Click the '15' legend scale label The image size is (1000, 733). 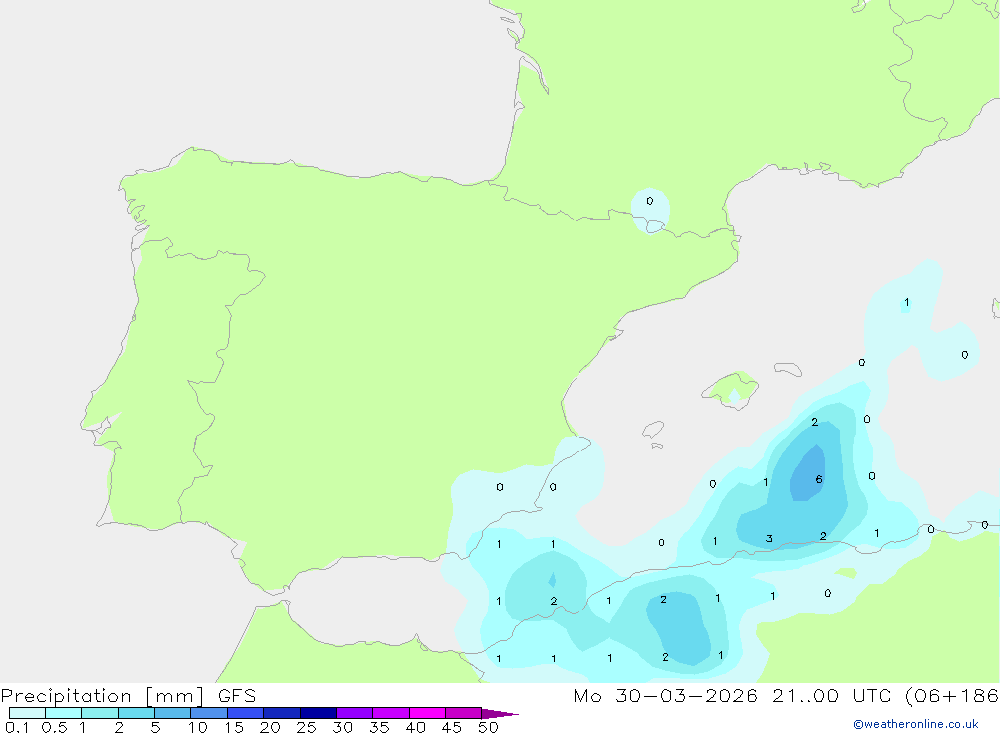[234, 727]
